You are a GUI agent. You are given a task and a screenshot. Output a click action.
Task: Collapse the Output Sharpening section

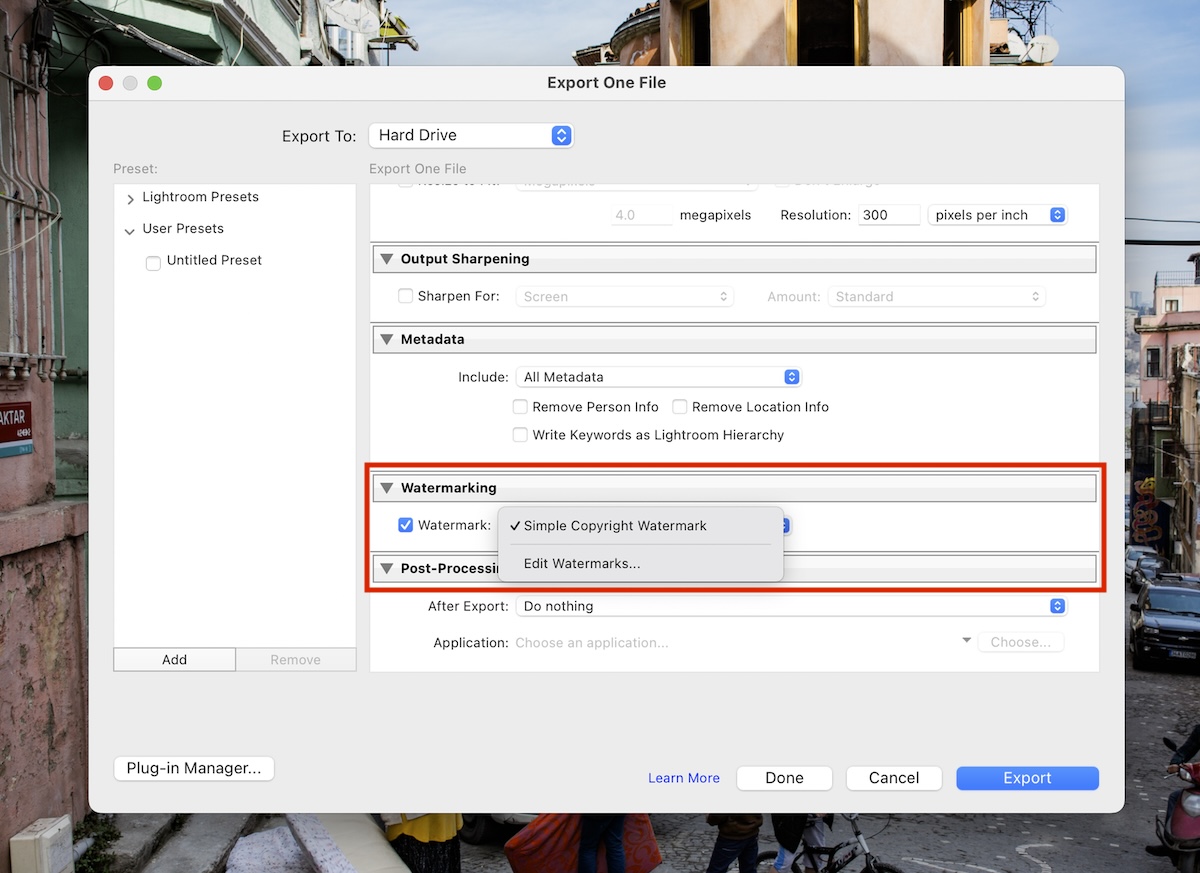(x=387, y=258)
